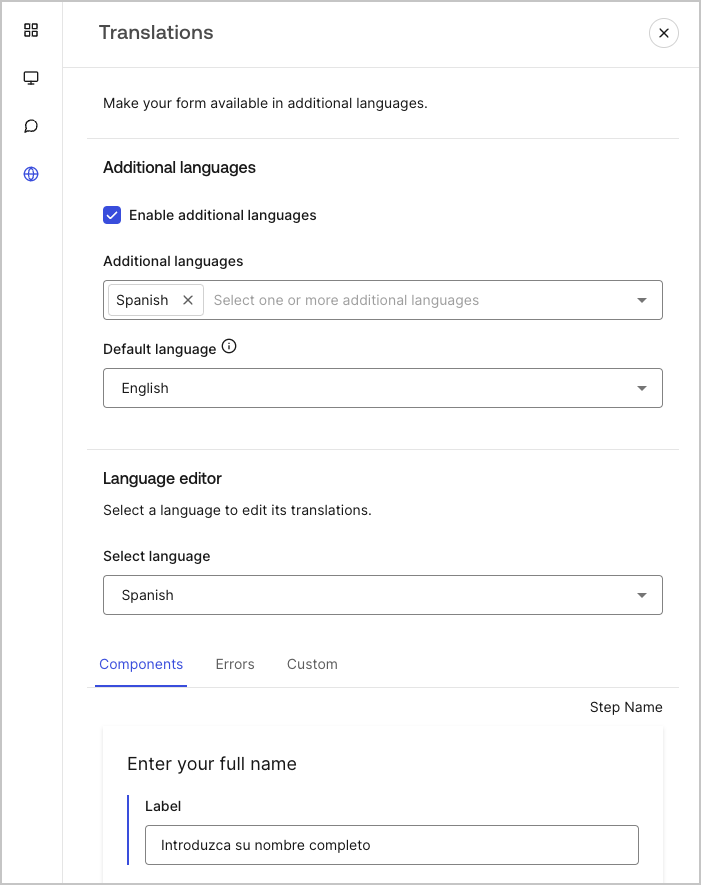Remove the Spanish language tag
This screenshot has height=885, width=701.
pos(188,299)
